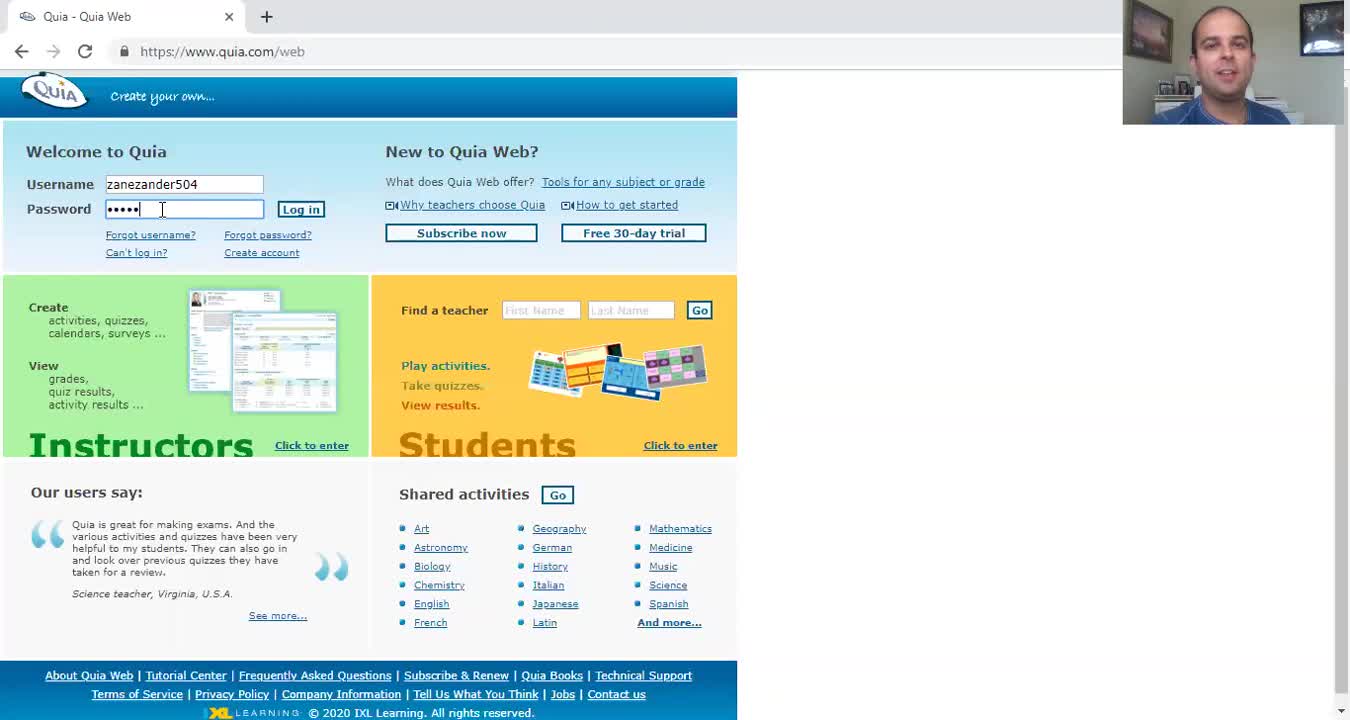Open Privacy Policy footer link
The height and width of the screenshot is (720, 1350).
(232, 695)
